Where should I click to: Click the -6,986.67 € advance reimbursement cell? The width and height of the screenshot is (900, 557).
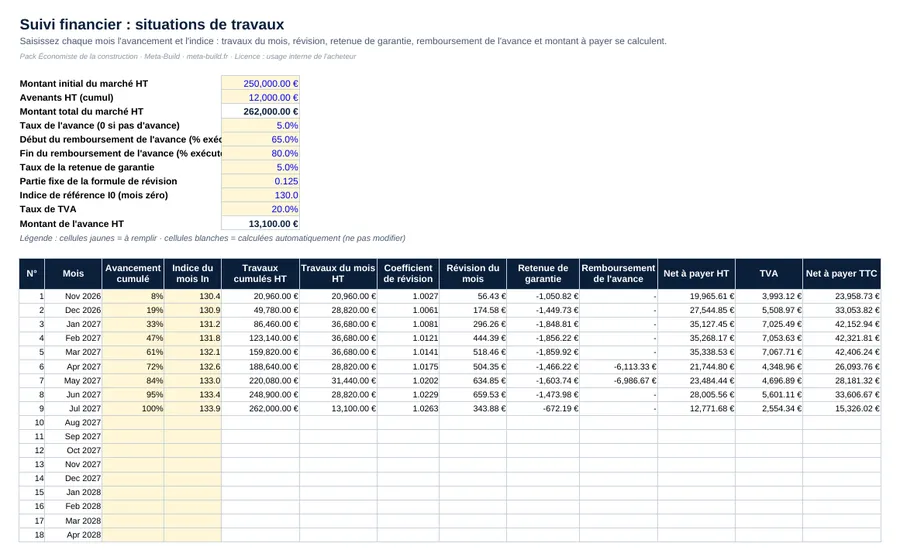(x=618, y=381)
